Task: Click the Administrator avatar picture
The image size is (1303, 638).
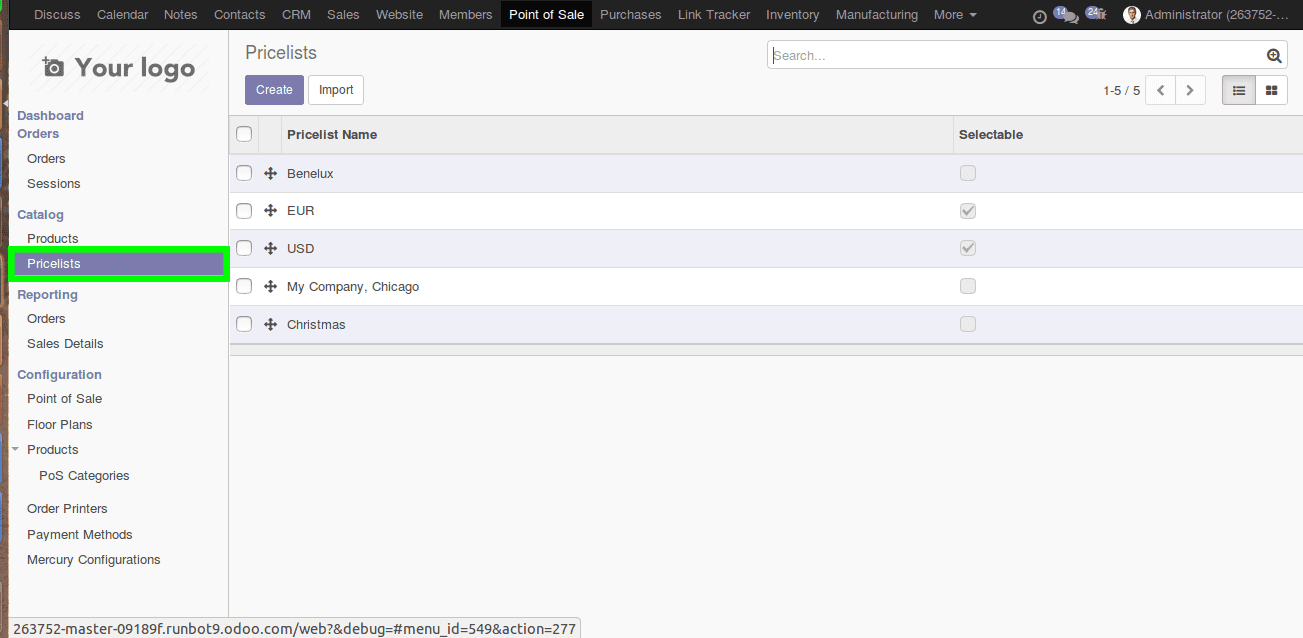Action: click(1132, 15)
